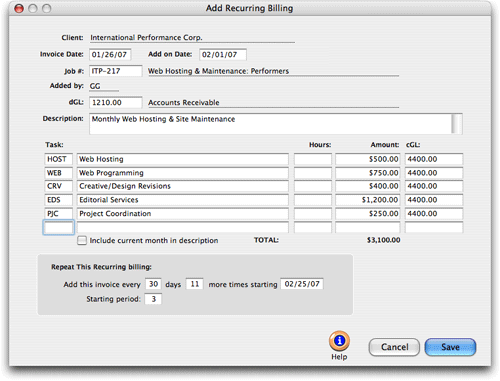Screen dimensions: 500x381
Task: Click the Hours field for Editorial Services
Action: coord(313,200)
